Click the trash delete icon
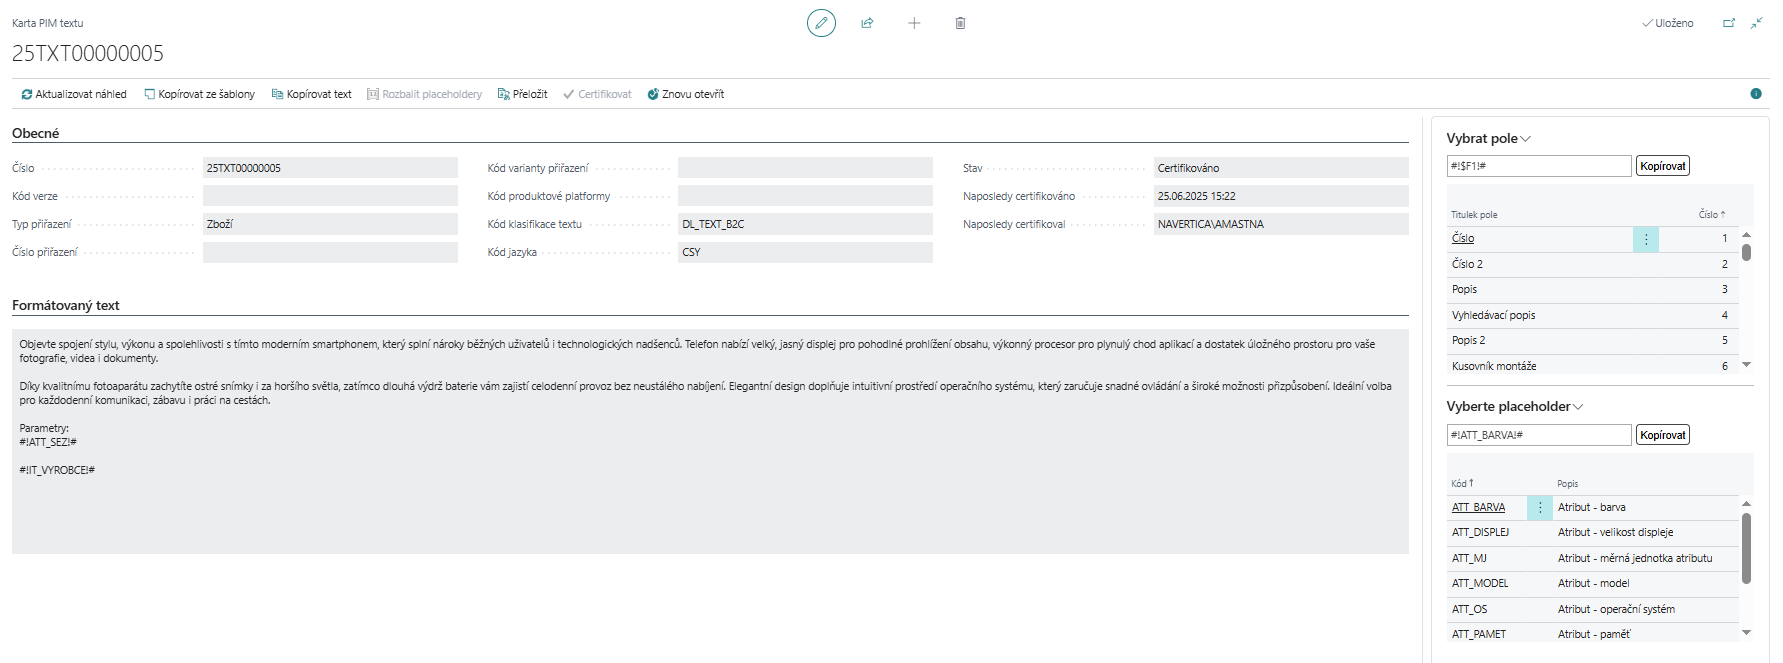This screenshot has width=1783, height=663. coord(960,23)
